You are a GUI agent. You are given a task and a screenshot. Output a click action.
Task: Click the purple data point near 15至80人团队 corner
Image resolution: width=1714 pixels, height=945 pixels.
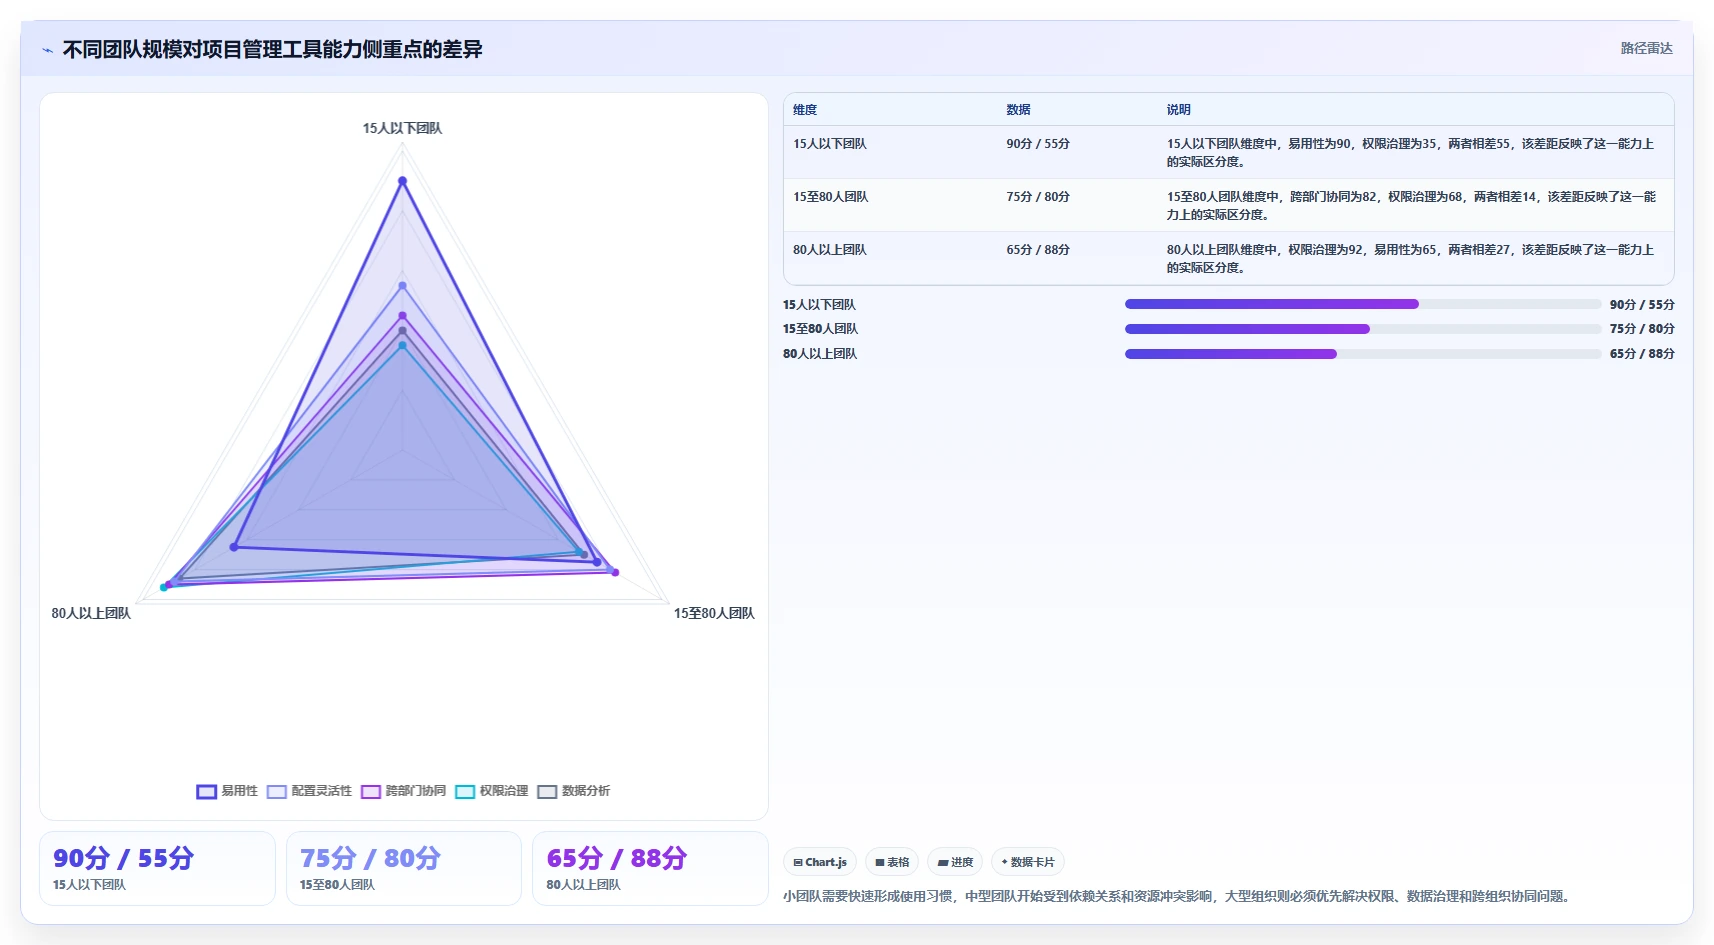pos(615,572)
